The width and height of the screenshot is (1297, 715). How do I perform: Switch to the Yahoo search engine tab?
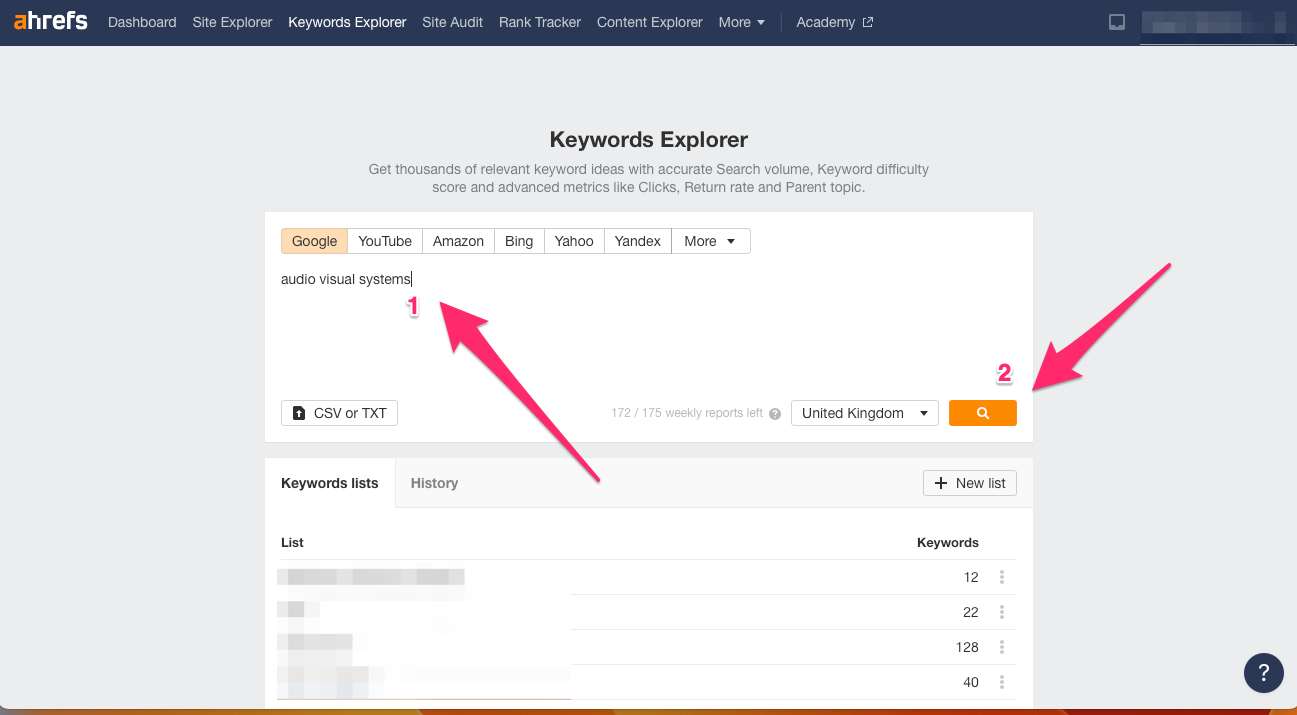(574, 241)
